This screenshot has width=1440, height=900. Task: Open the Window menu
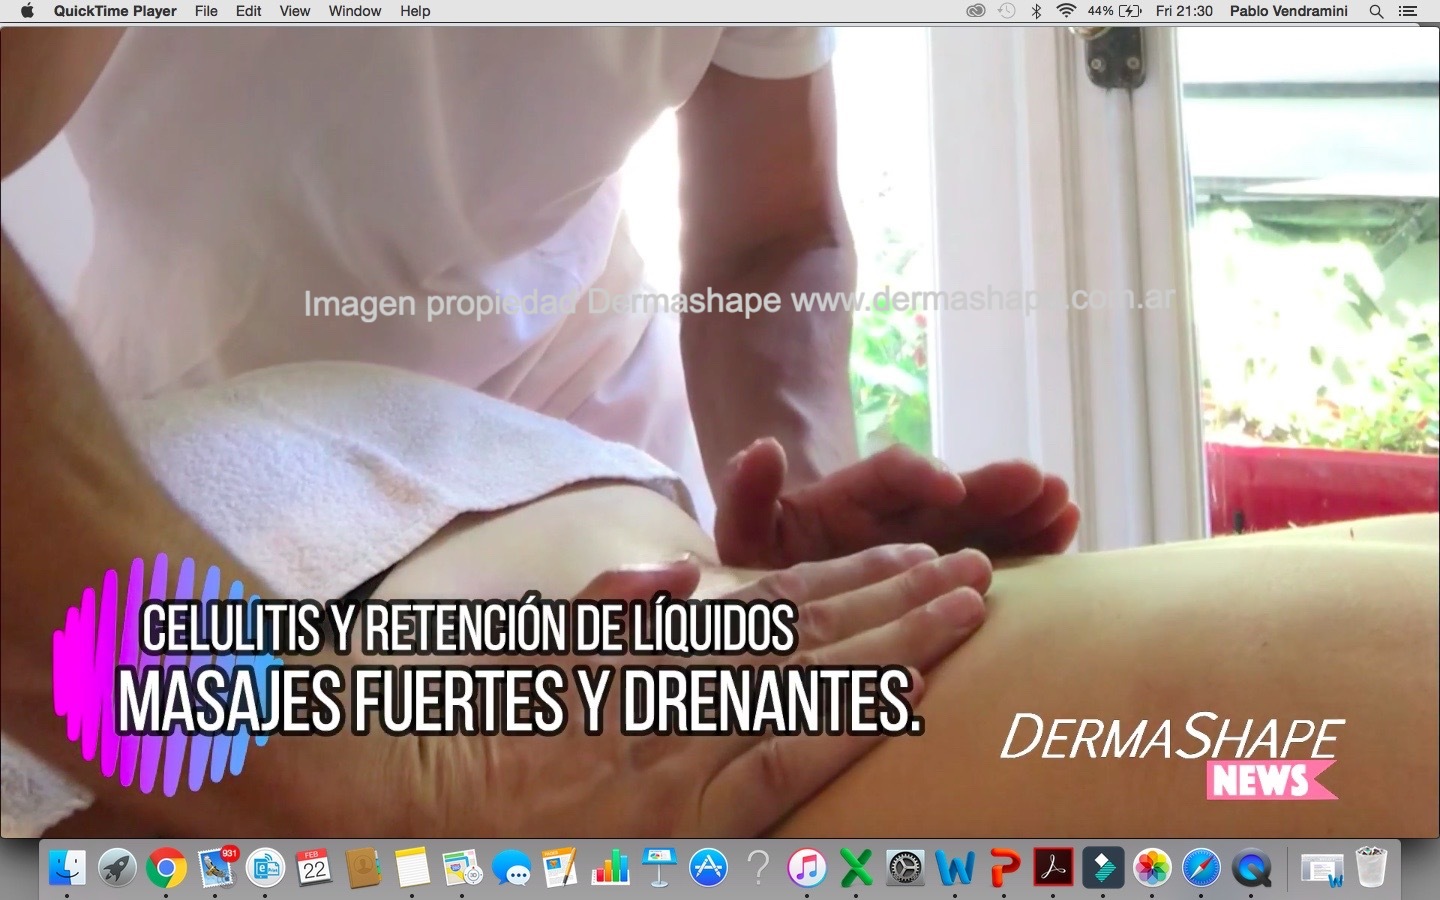[355, 11]
